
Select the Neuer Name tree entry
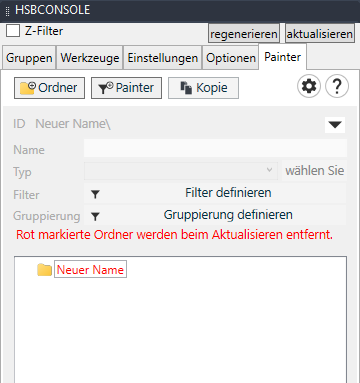(90, 269)
